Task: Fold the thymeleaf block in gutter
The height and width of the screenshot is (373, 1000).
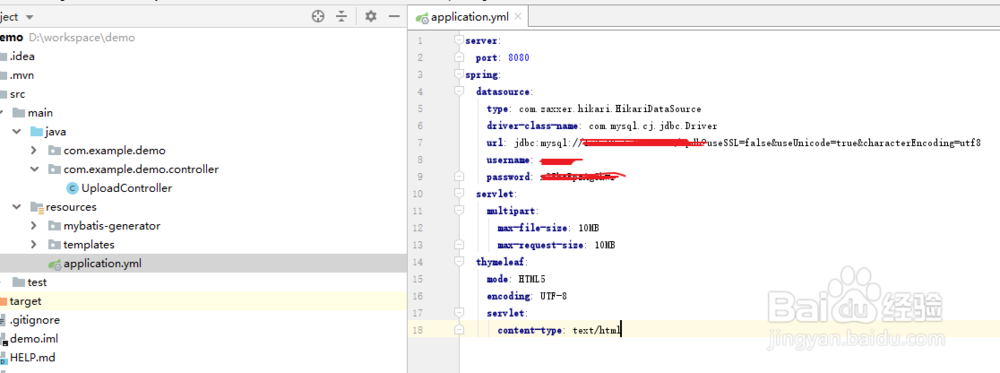Action: point(459,261)
